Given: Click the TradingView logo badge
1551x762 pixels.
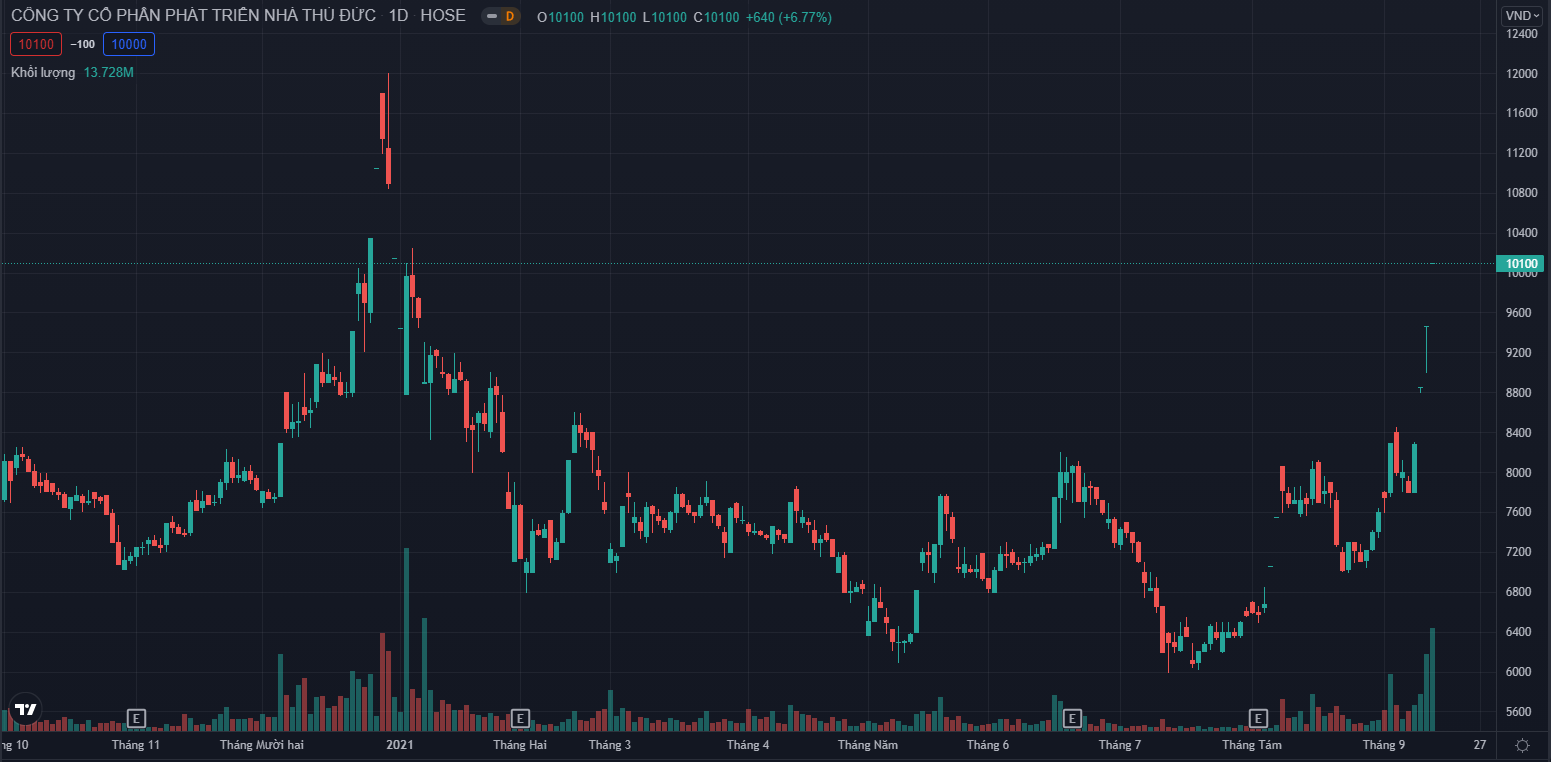Looking at the screenshot, I should [26, 709].
